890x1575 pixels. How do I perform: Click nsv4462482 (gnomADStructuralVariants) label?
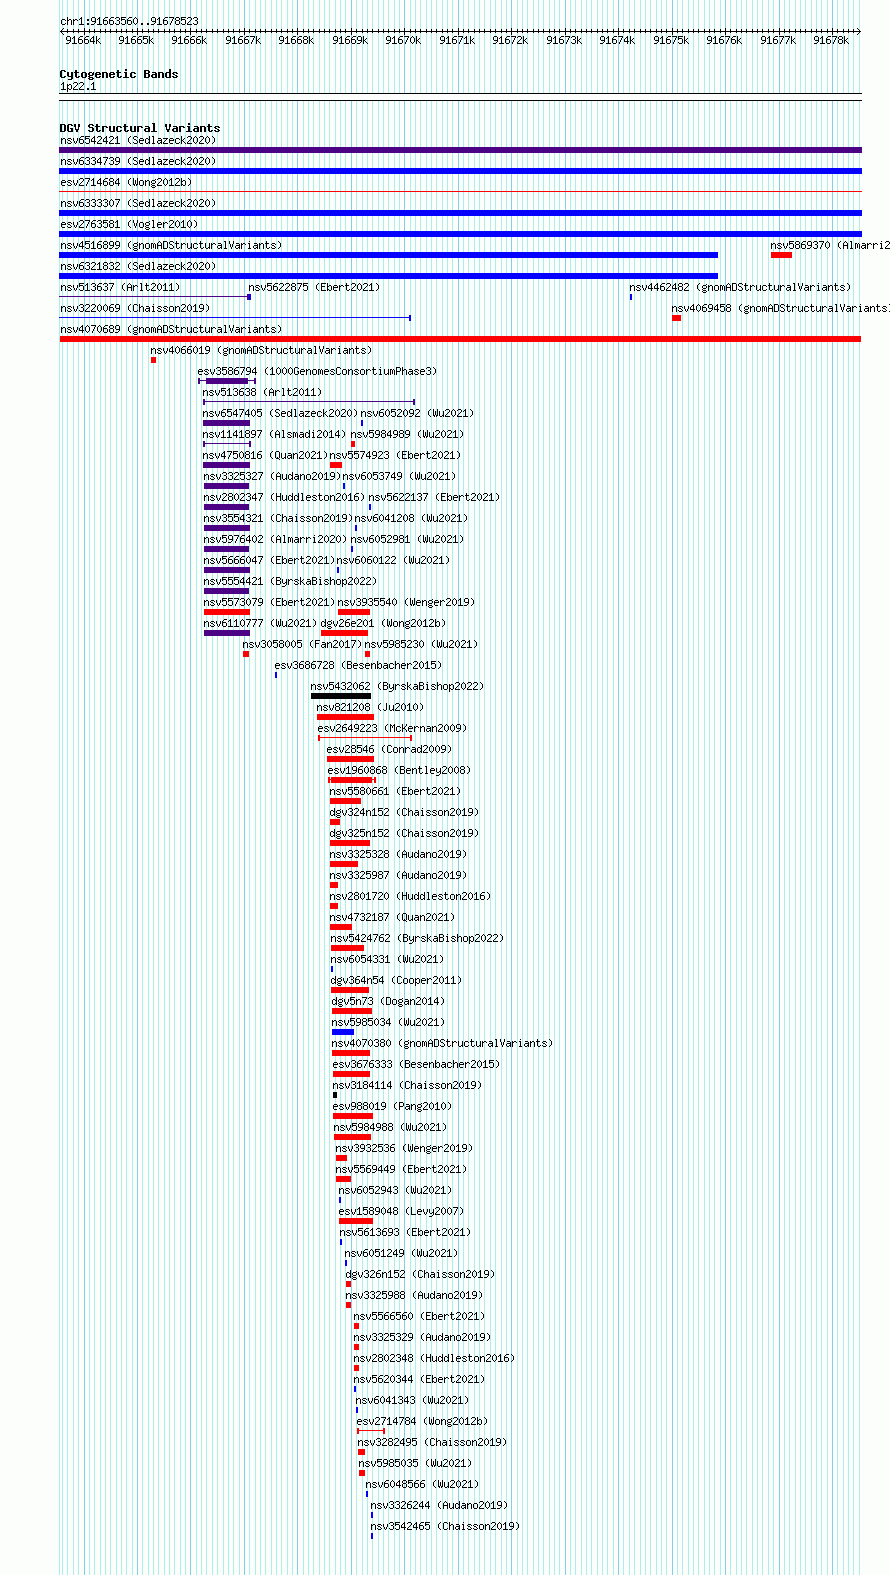[x=740, y=287]
